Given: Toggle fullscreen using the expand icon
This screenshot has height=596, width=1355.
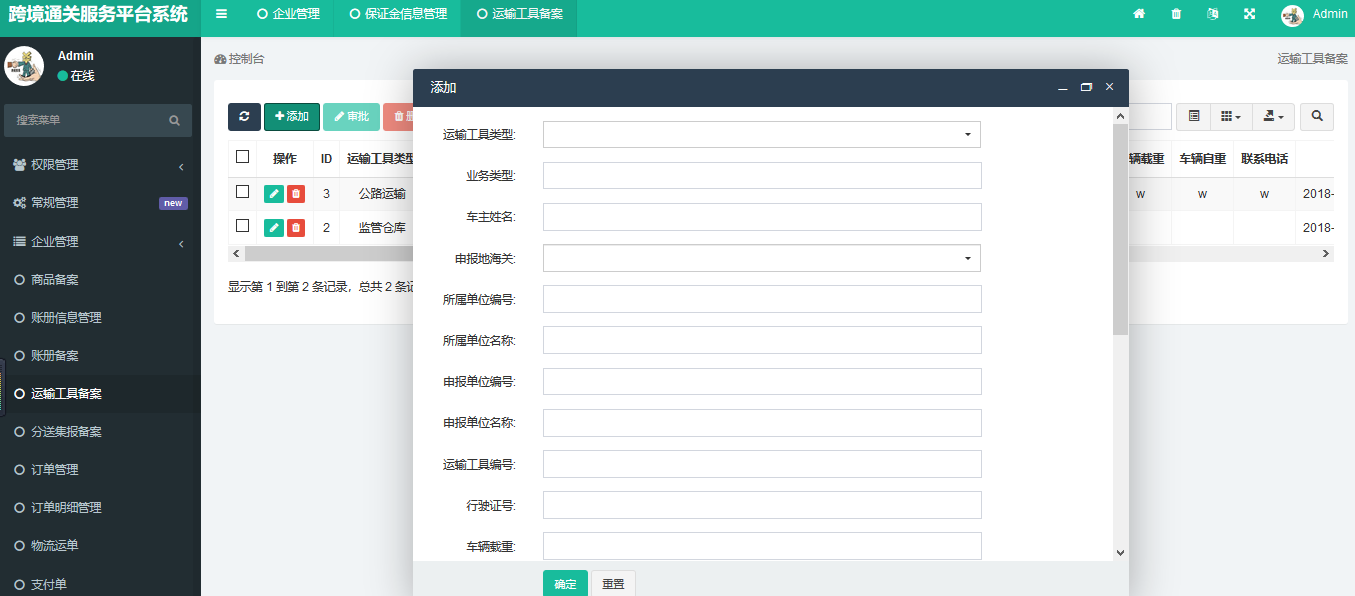Looking at the screenshot, I should click(1249, 14).
